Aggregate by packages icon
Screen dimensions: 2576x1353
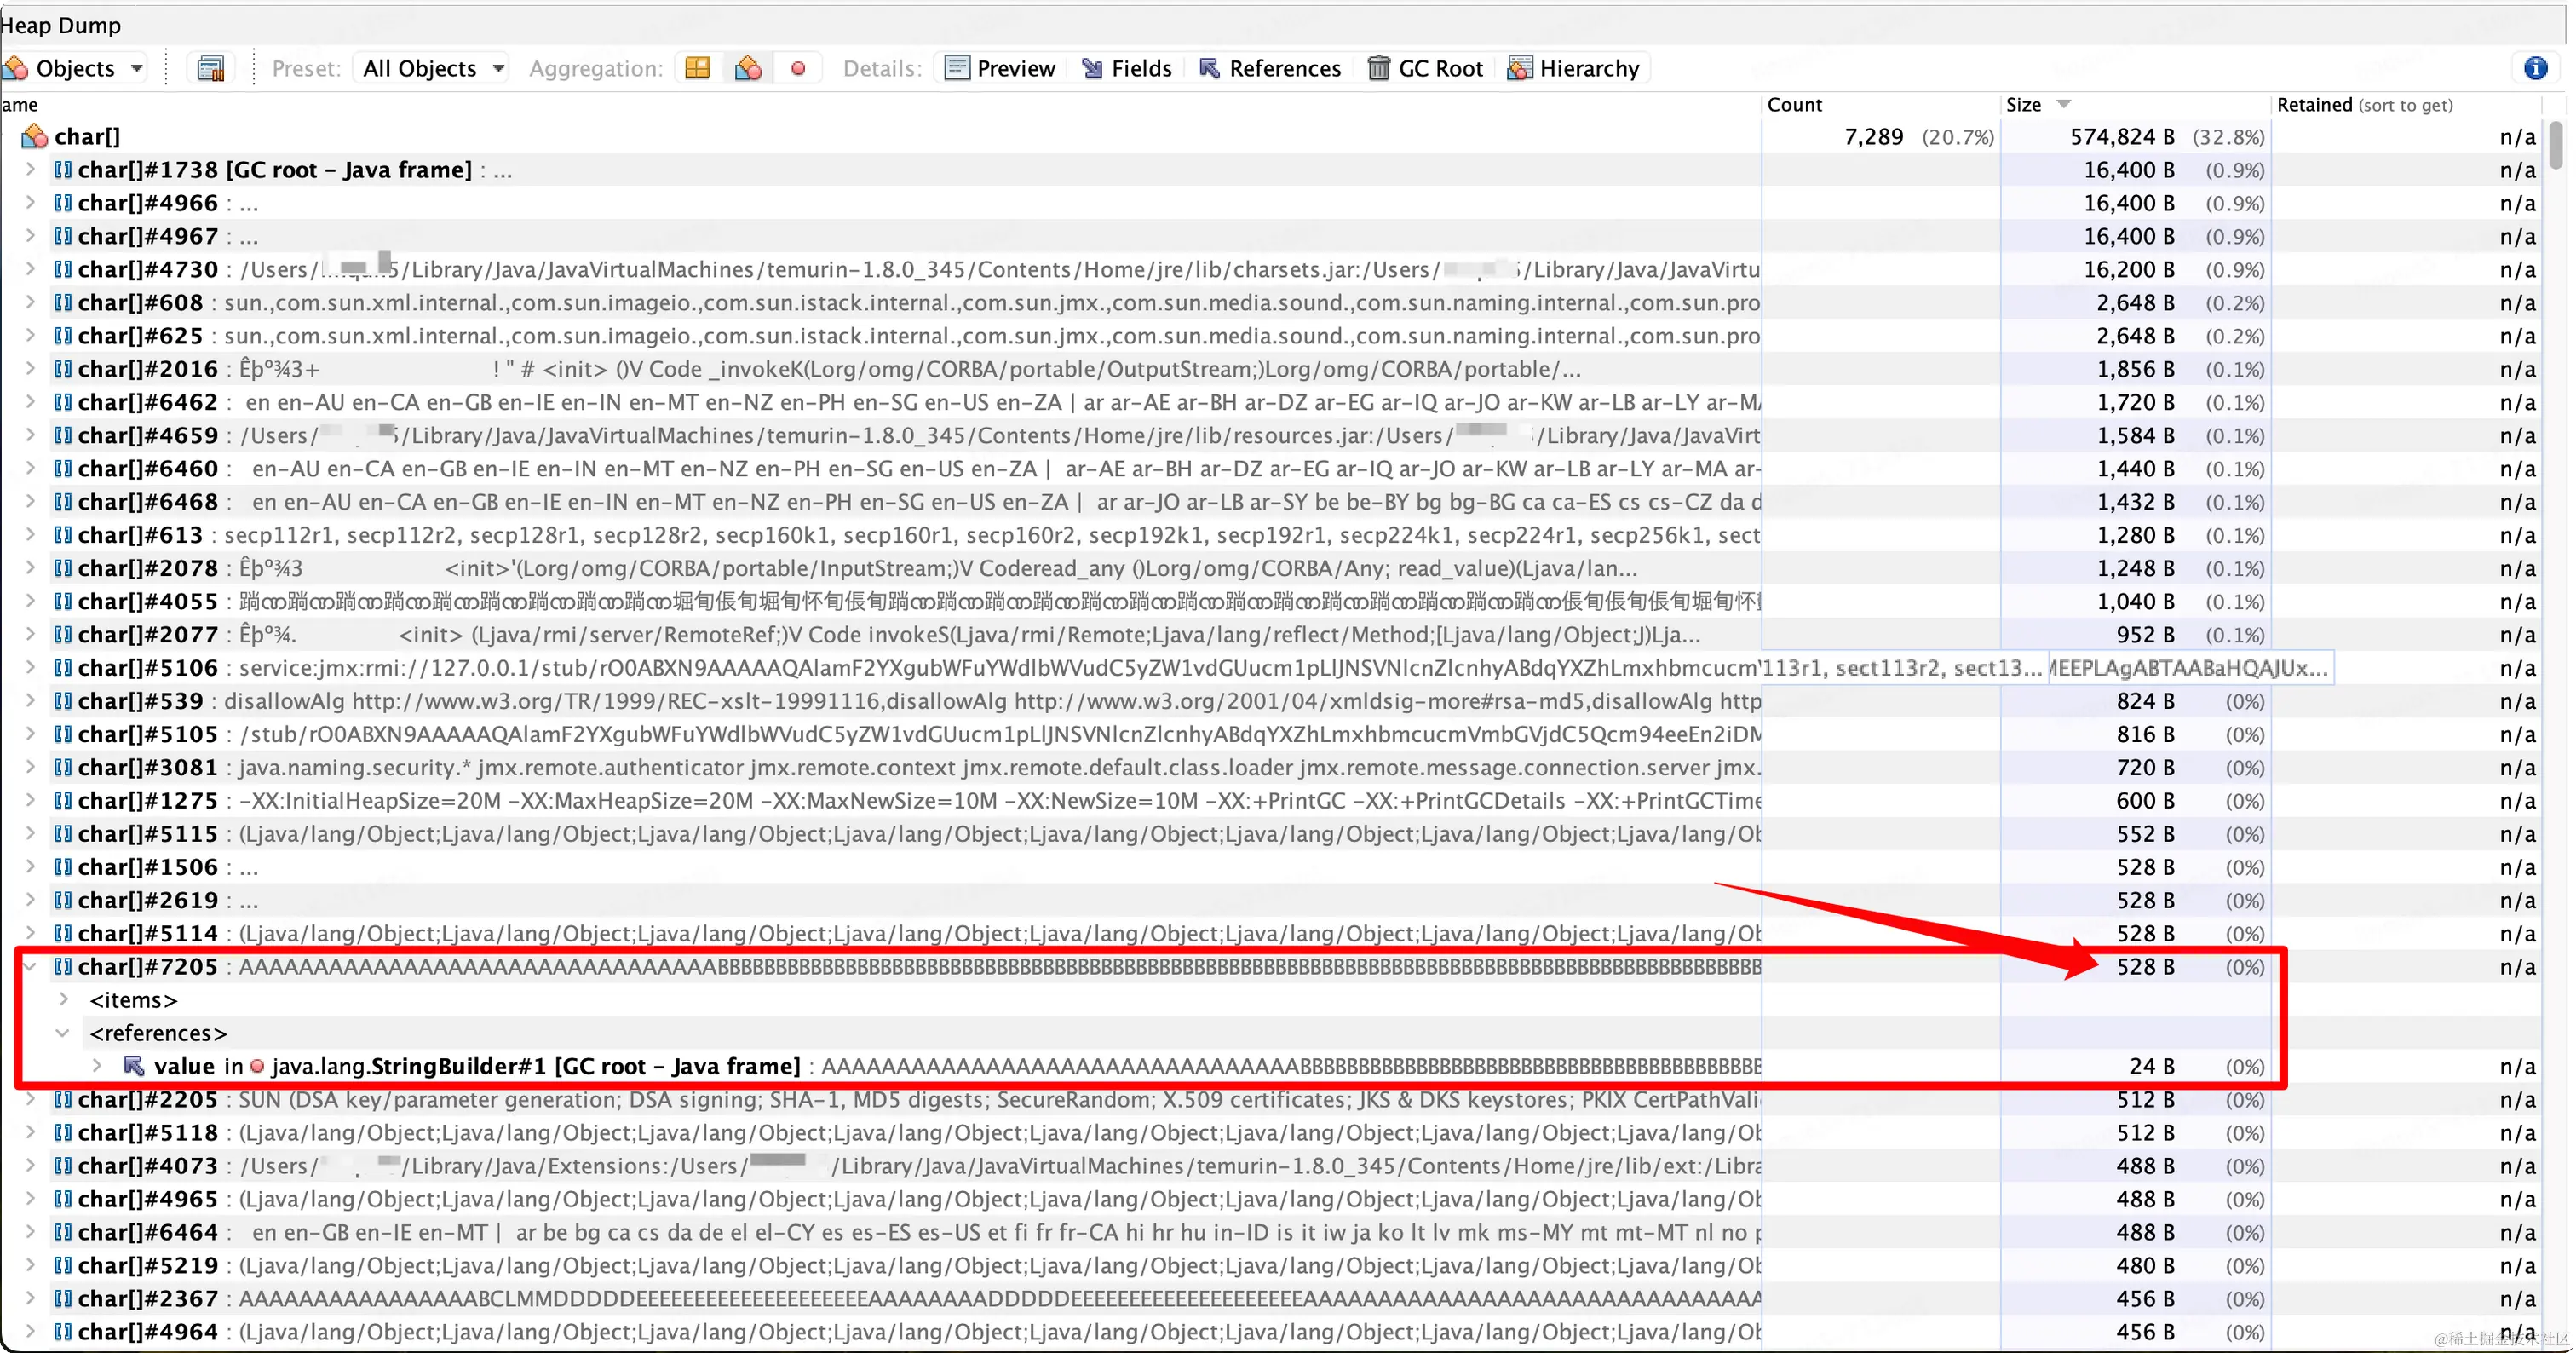pos(697,68)
